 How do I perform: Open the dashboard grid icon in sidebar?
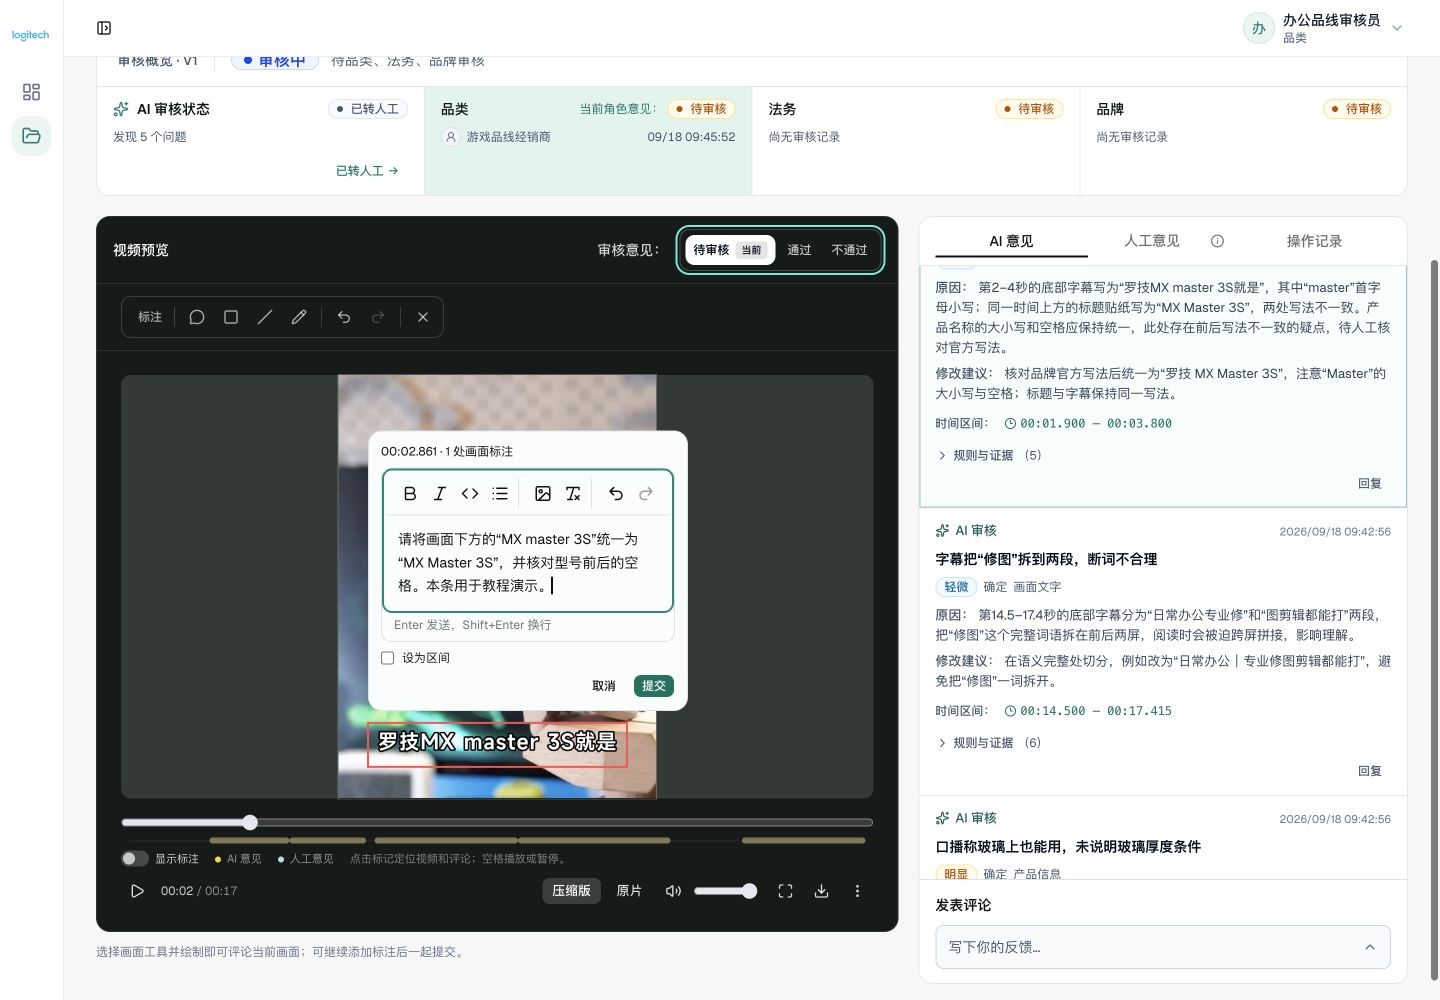tap(31, 92)
